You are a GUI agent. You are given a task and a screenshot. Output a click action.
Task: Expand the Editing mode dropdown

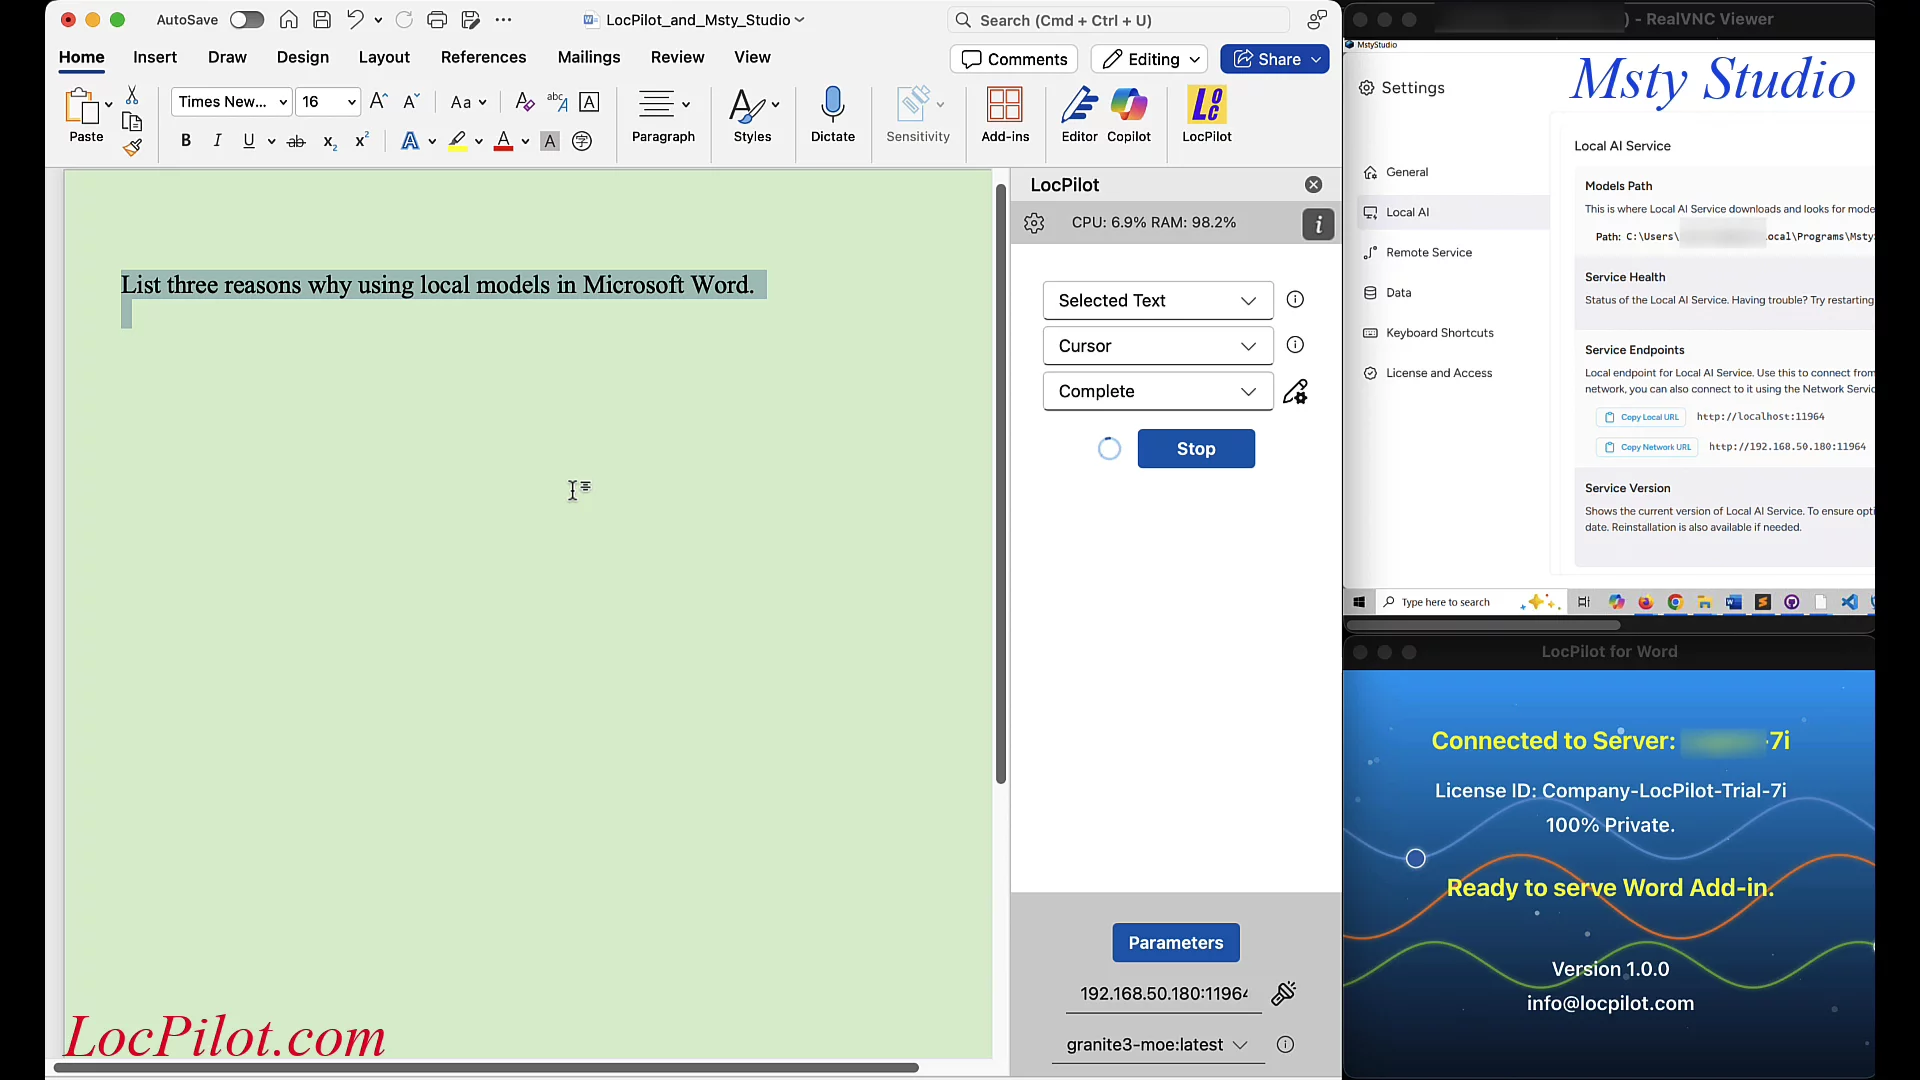(x=1150, y=59)
